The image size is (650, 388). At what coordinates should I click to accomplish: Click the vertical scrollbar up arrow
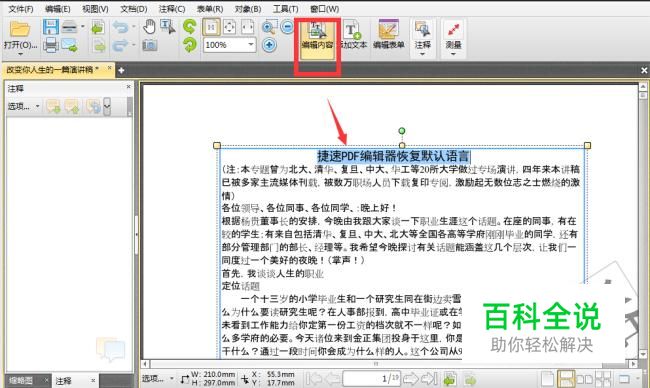643,87
